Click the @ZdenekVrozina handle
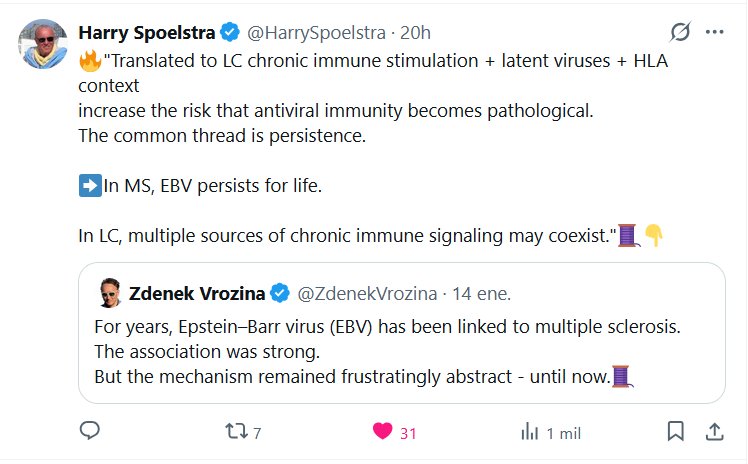This screenshot has height=464, width=748. click(x=368, y=293)
